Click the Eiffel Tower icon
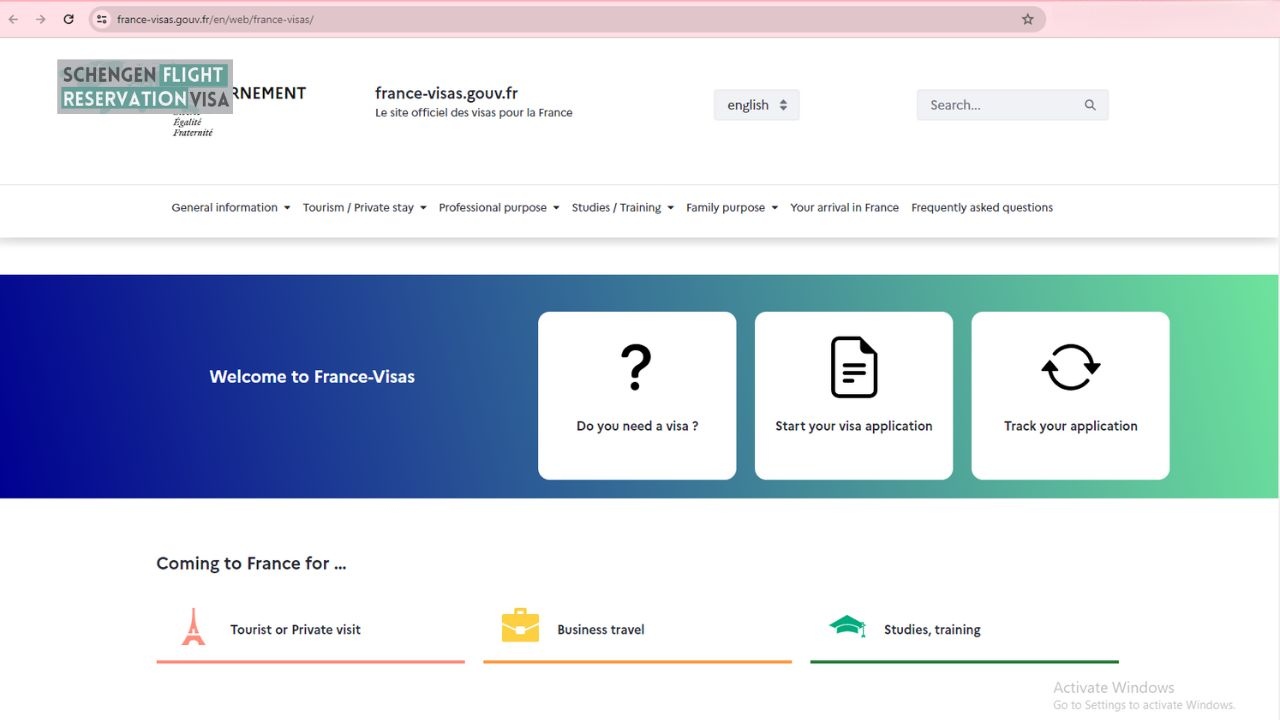The image size is (1280, 720). click(193, 627)
